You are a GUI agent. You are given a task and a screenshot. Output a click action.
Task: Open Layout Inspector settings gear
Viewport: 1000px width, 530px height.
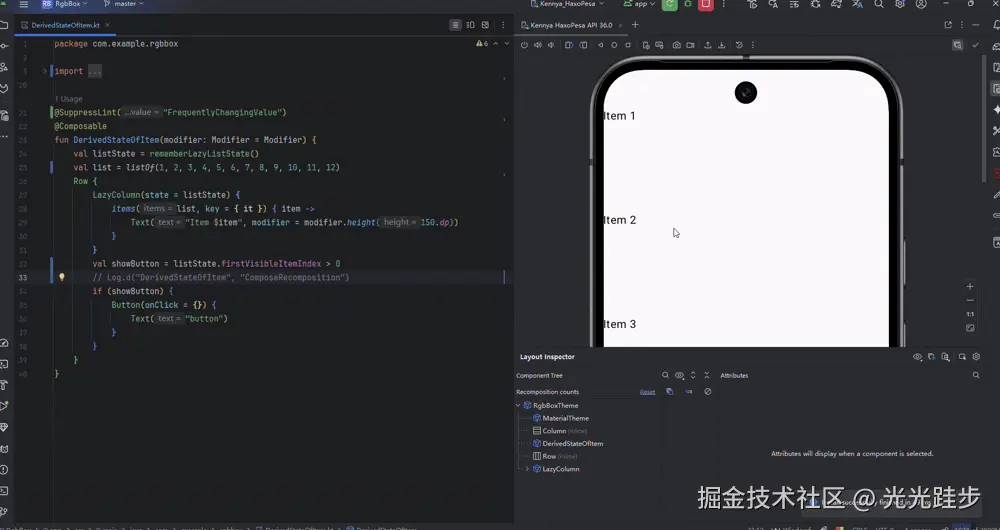(976, 357)
